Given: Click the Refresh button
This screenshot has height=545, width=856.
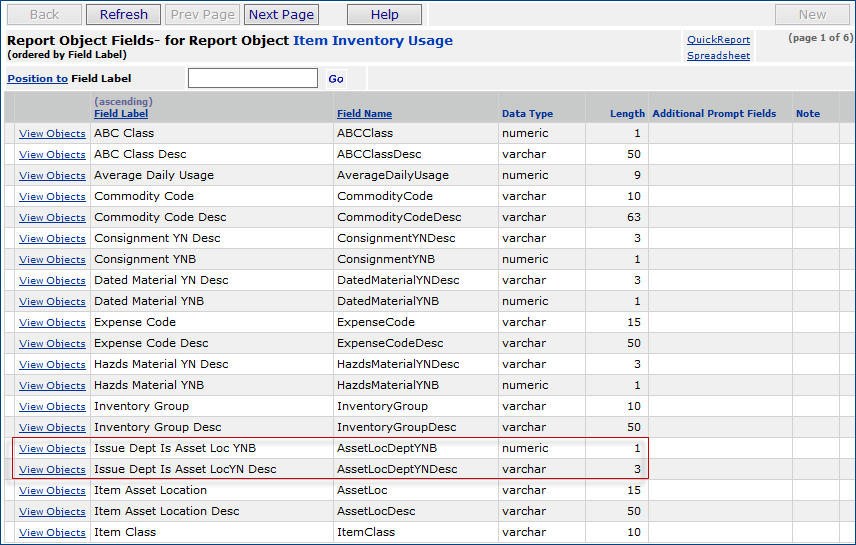Looking at the screenshot, I should click(x=123, y=14).
